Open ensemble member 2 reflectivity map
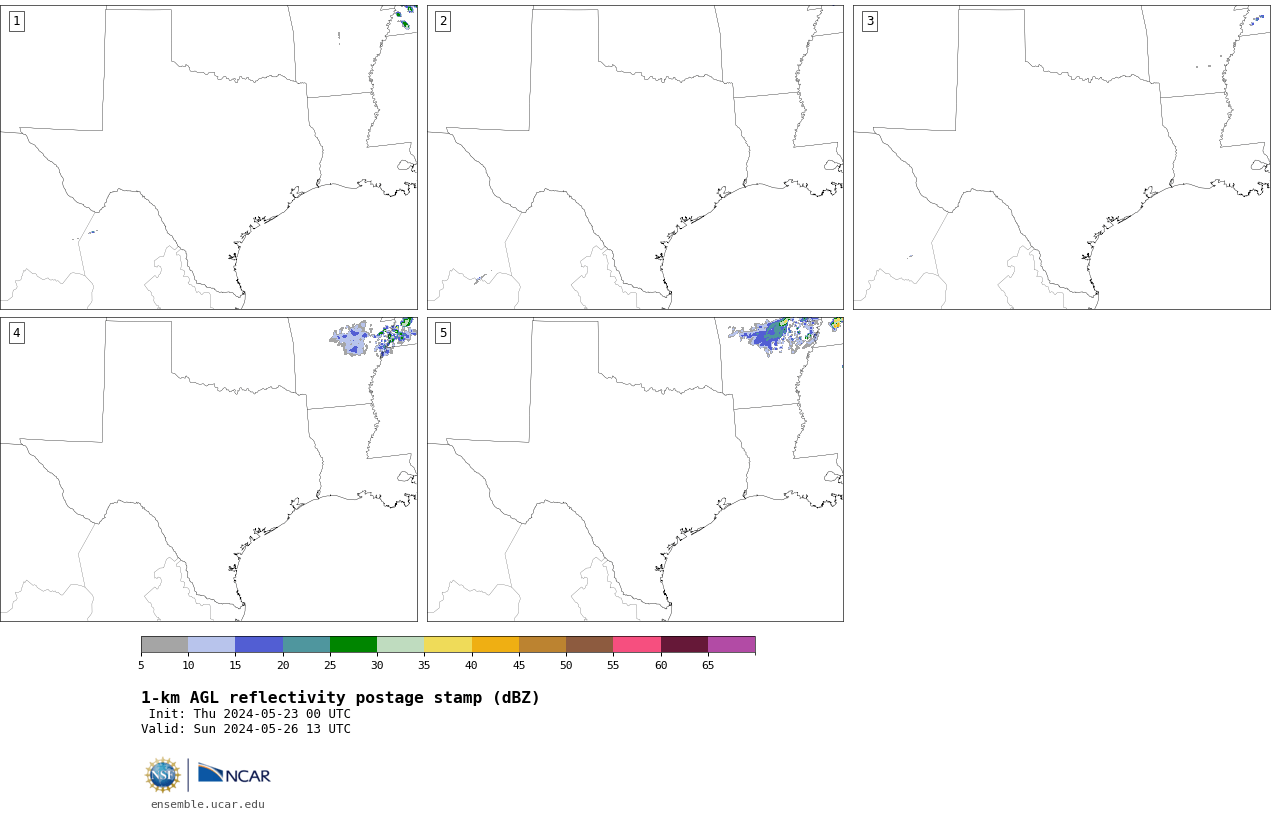 pos(635,157)
